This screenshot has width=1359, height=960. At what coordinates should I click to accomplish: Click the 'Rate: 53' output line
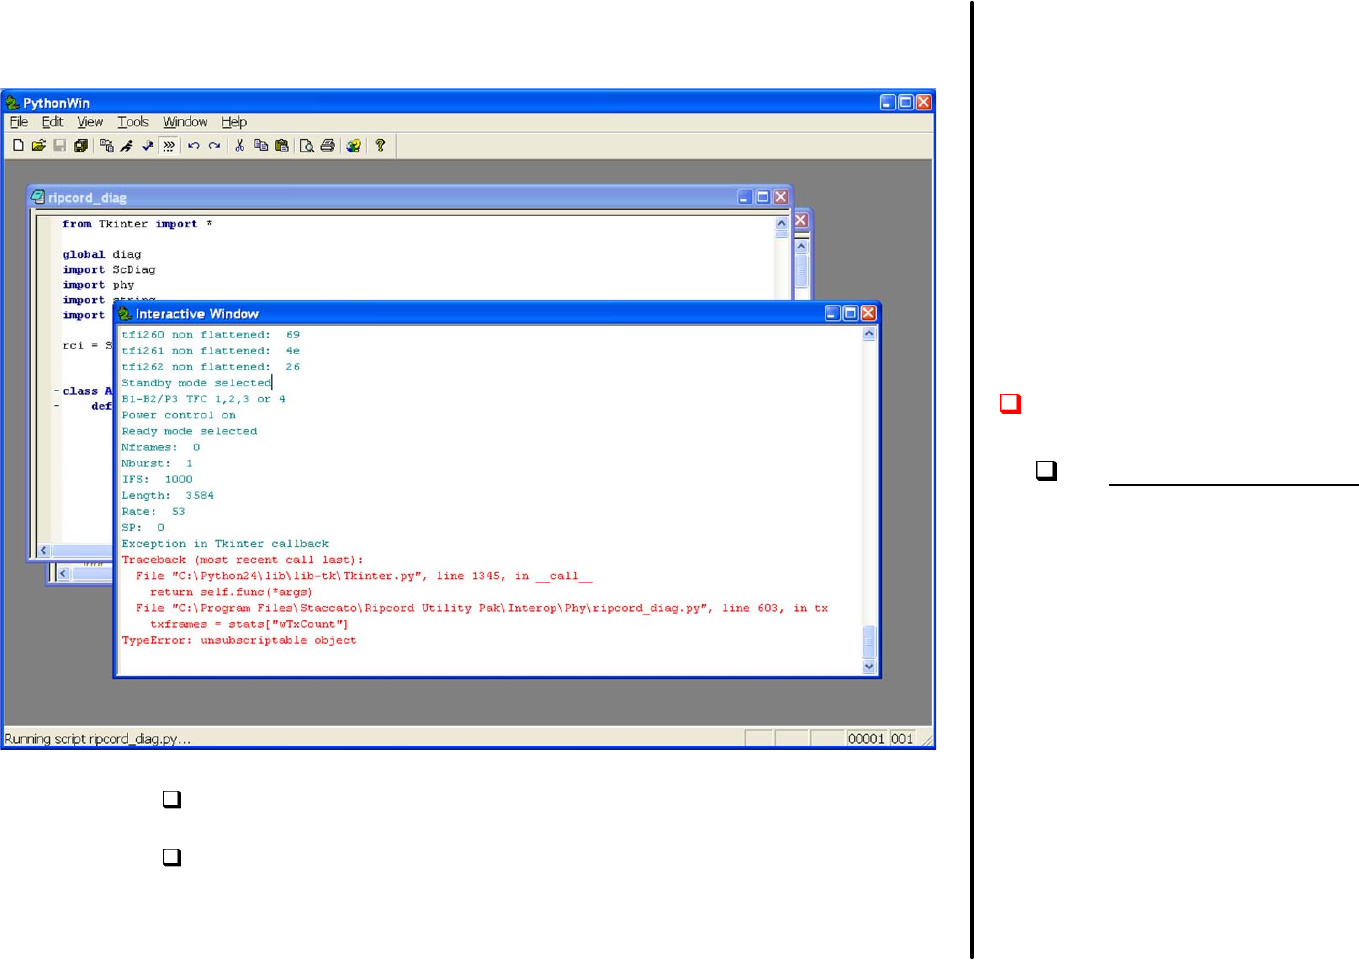click(x=153, y=511)
